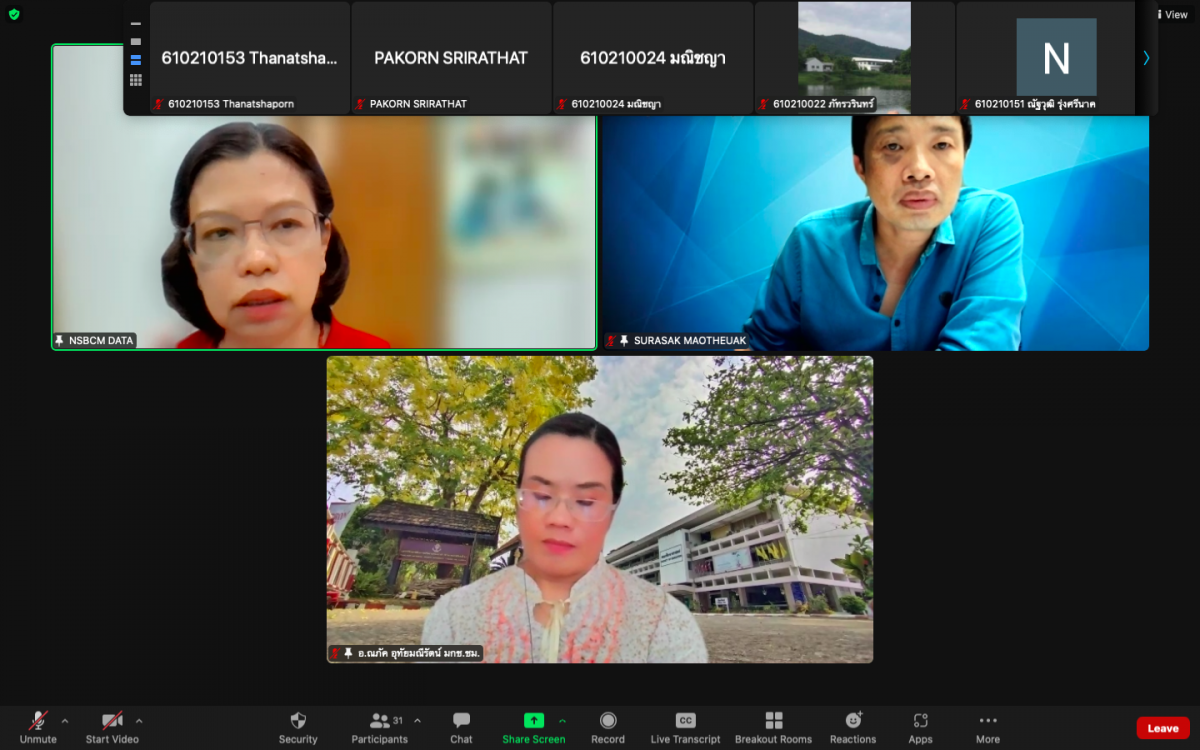The height and width of the screenshot is (750, 1200).
Task: Switch thumbnail strip to grid view icon
Action: [x=136, y=80]
